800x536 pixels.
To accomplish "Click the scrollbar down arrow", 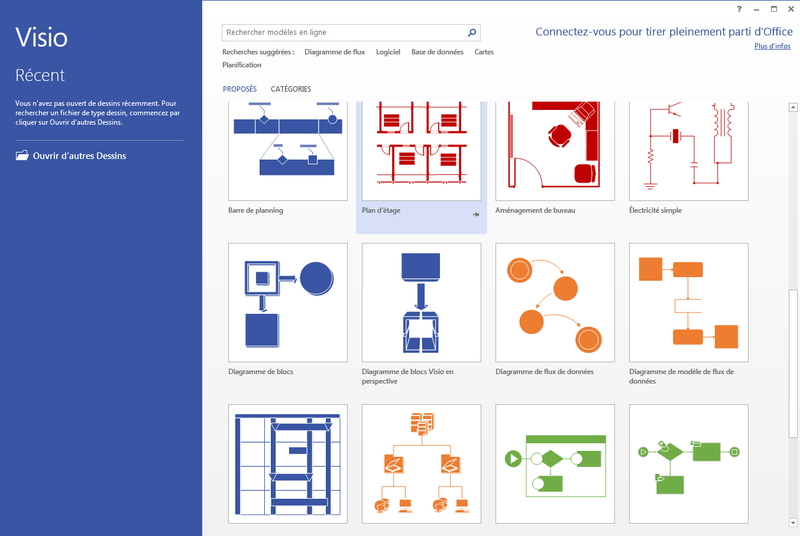I will tap(793, 522).
